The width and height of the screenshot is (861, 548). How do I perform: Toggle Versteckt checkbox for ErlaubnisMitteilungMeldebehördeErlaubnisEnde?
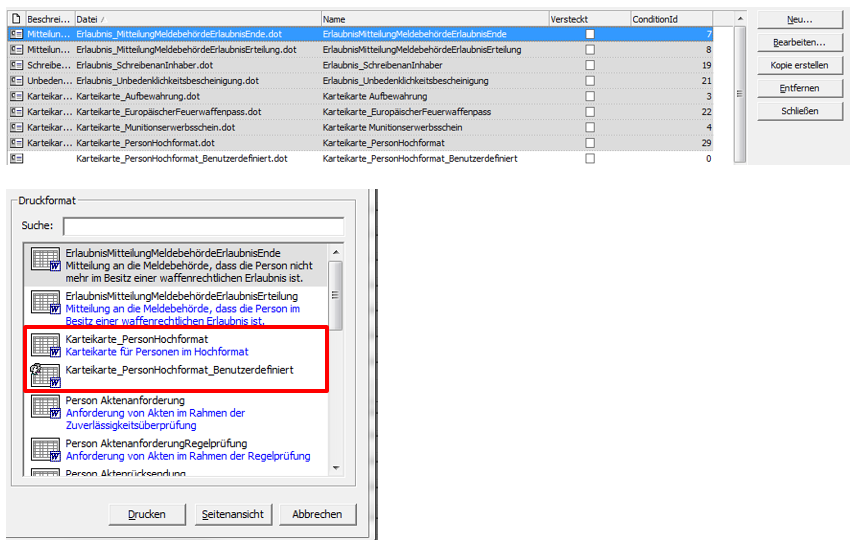tap(590, 34)
